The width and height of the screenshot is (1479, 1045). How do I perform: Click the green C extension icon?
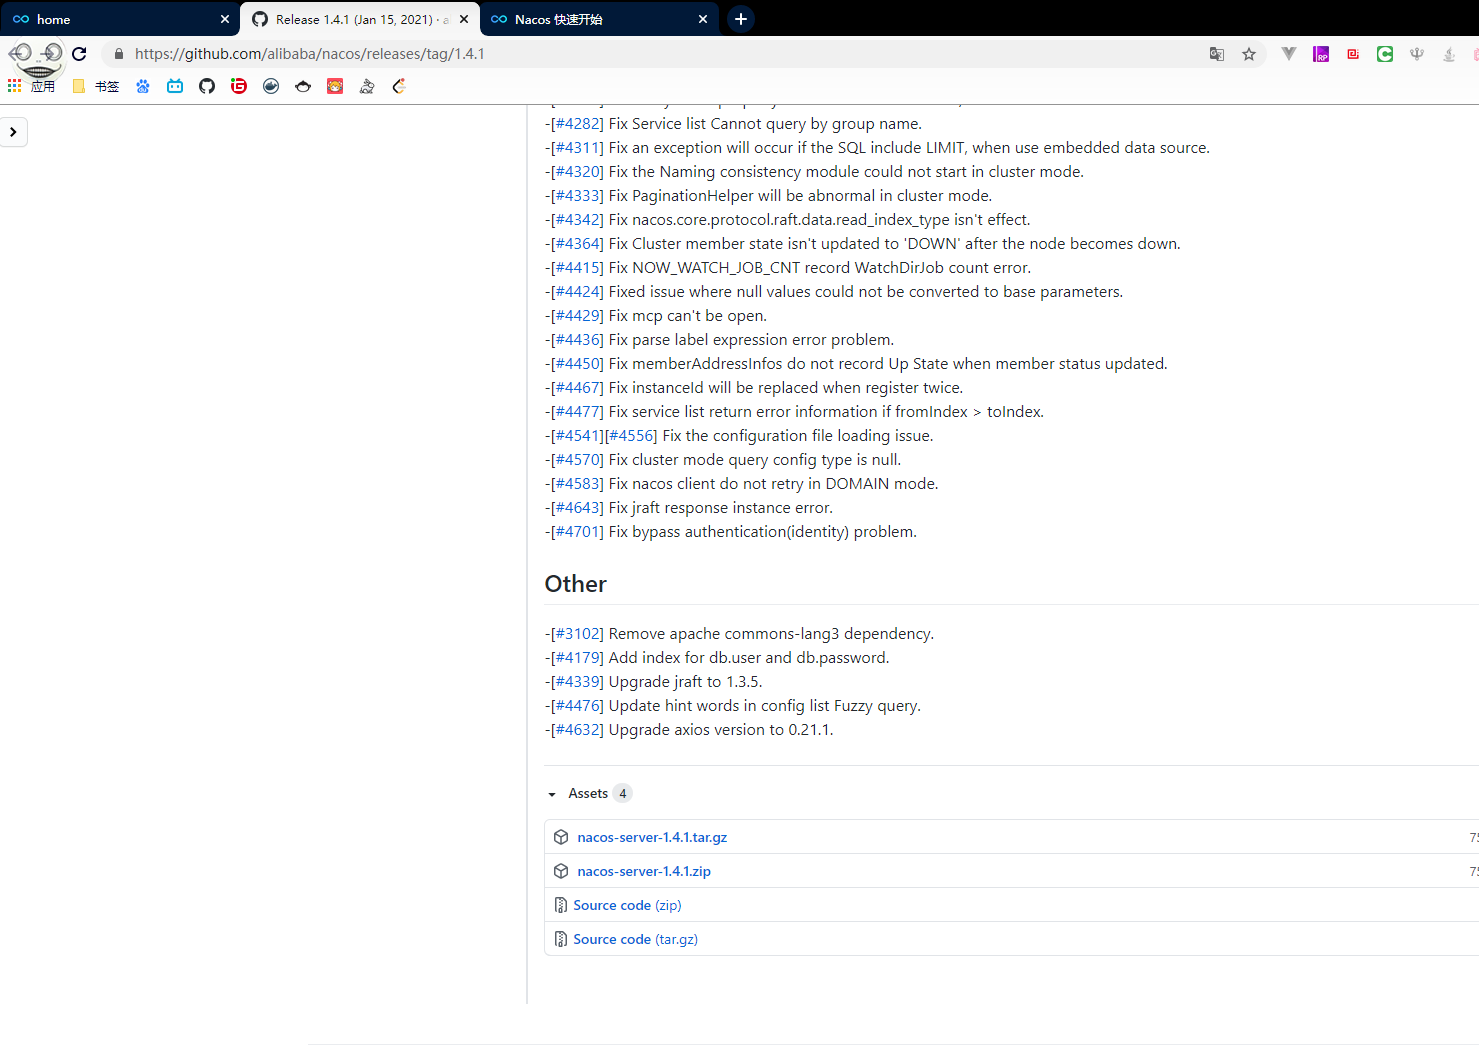click(1385, 54)
